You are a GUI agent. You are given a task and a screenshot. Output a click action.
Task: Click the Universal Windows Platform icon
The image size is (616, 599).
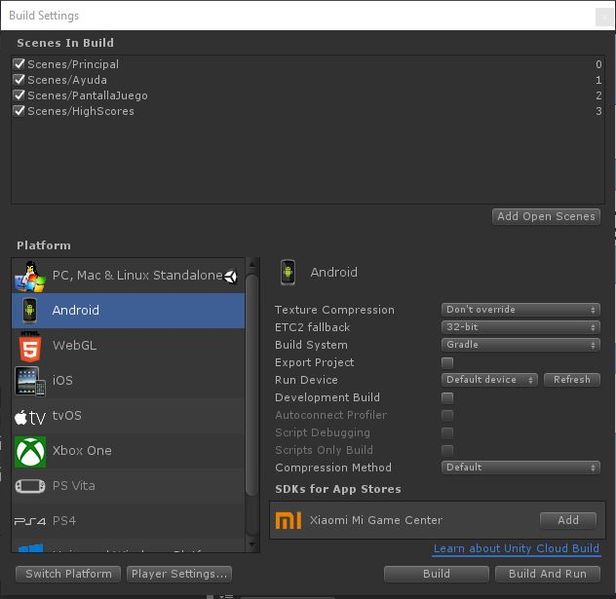(30, 548)
